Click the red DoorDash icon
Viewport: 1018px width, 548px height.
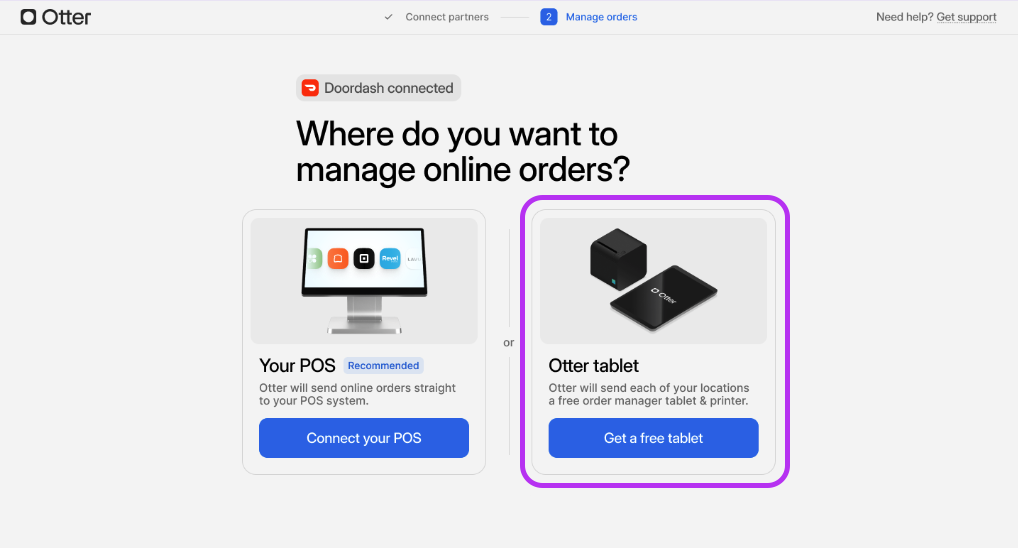click(310, 88)
